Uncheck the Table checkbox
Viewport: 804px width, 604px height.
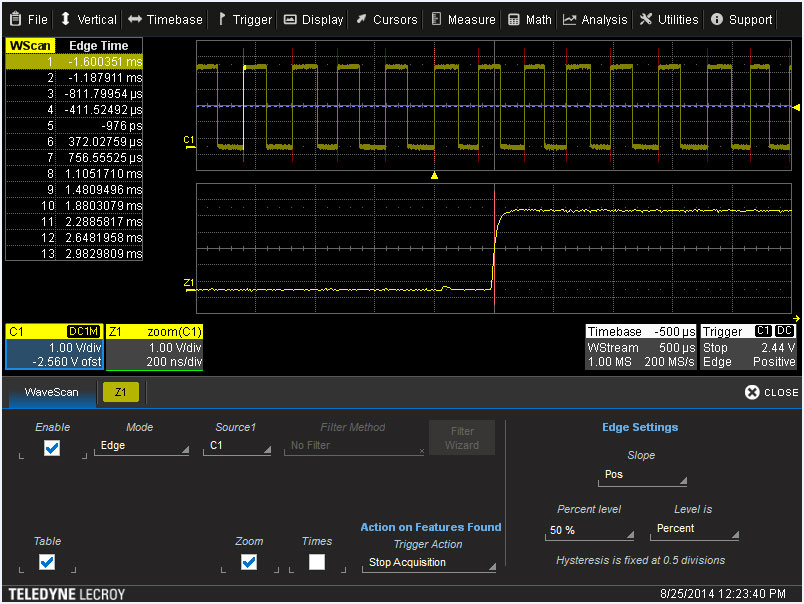click(47, 562)
